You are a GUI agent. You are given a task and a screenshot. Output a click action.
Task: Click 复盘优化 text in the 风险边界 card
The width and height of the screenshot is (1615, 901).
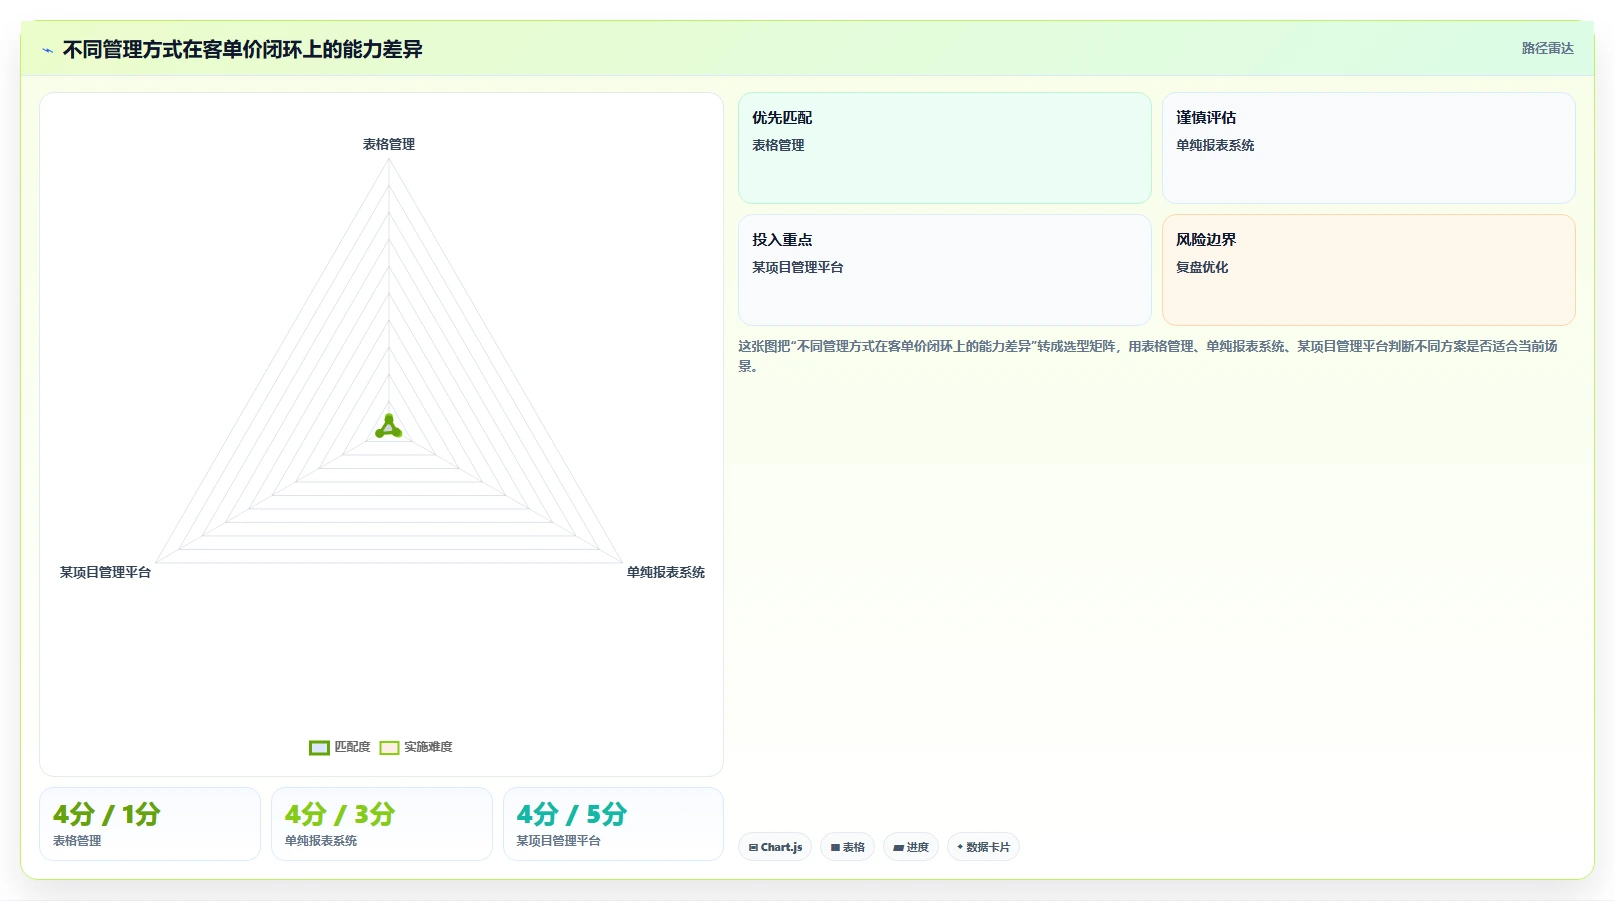point(1202,267)
